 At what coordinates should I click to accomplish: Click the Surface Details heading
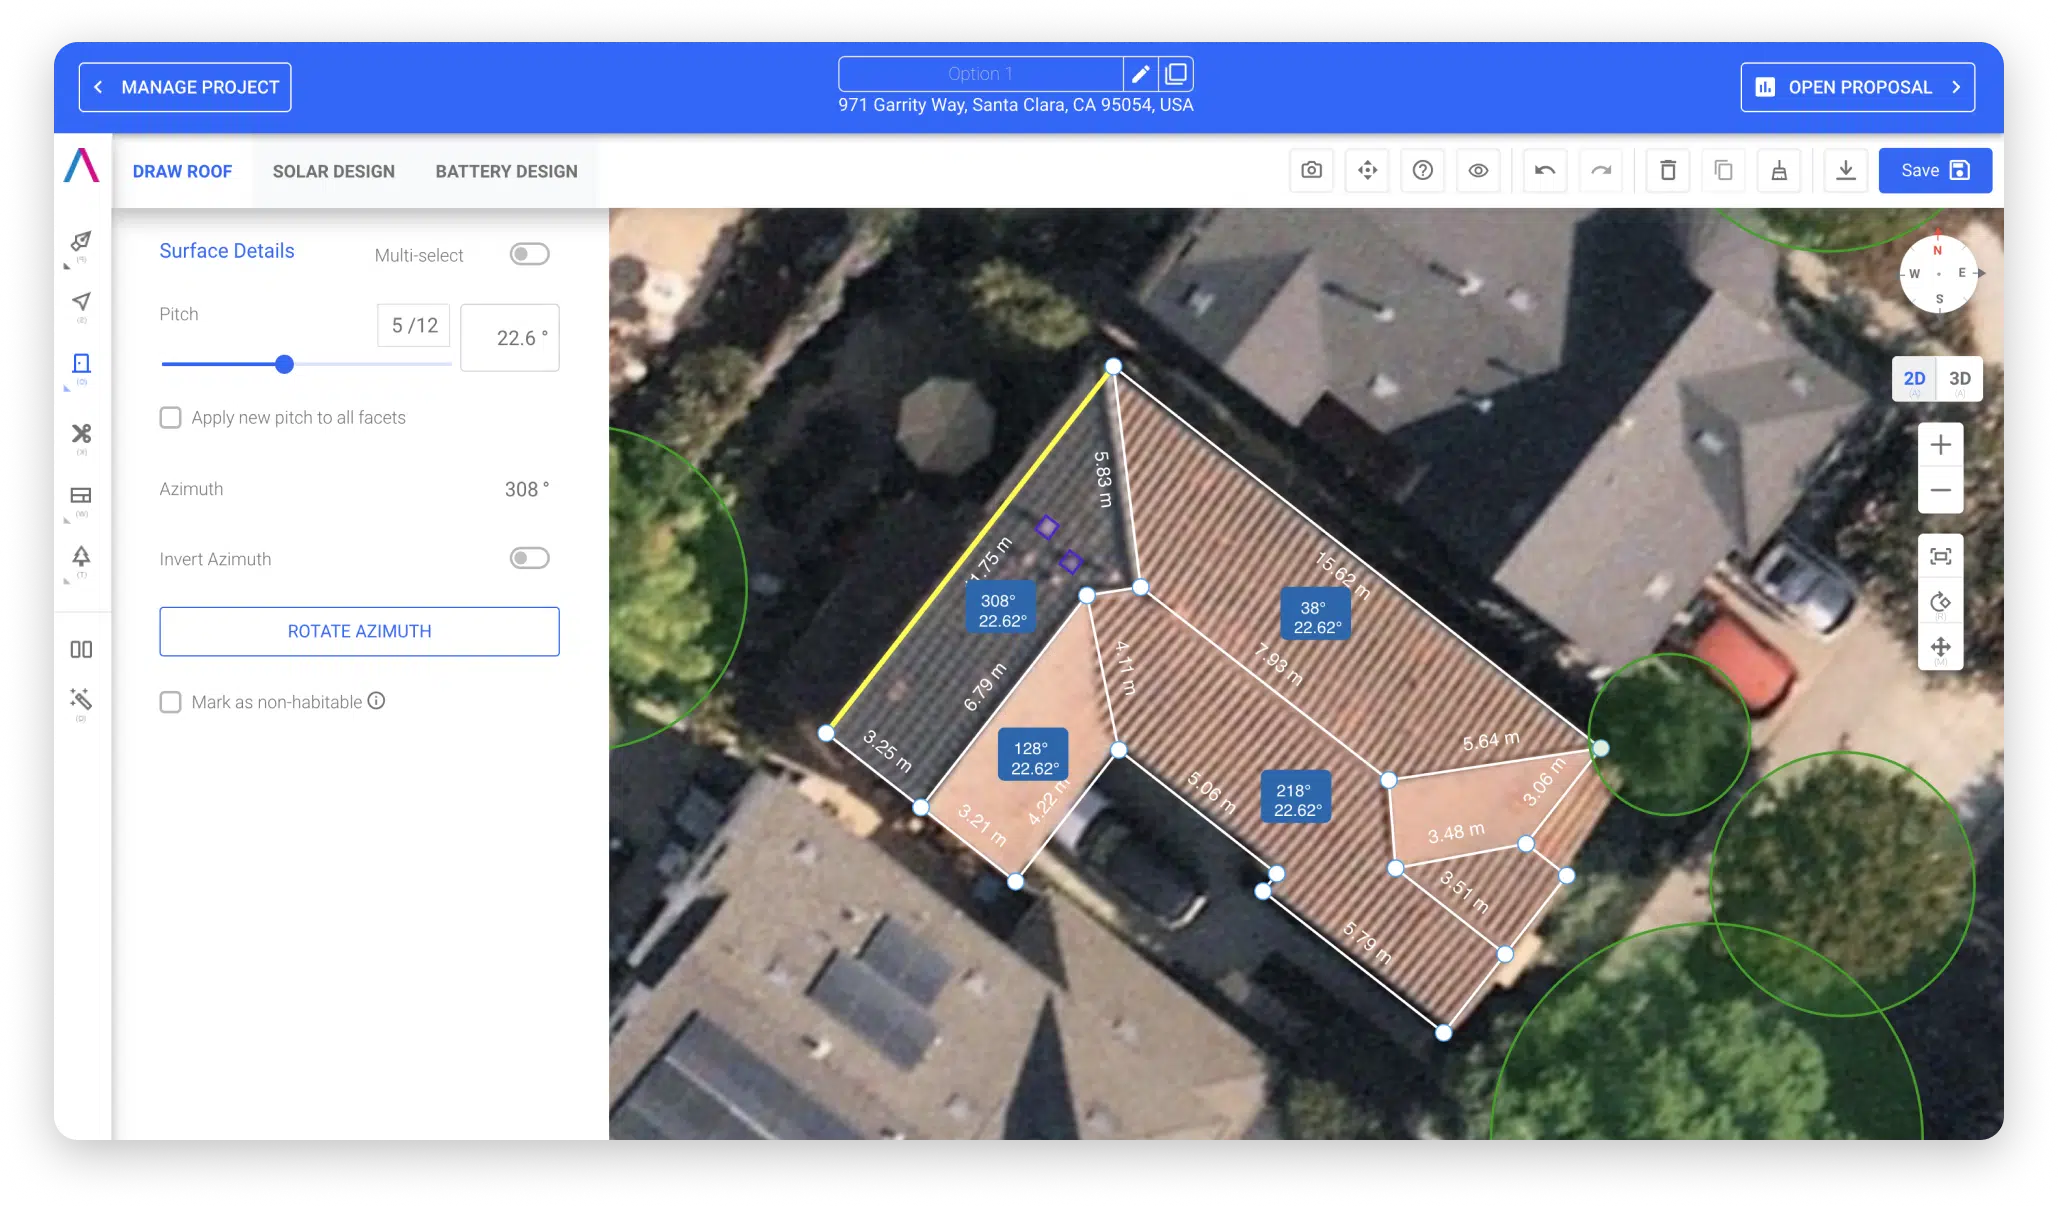[x=227, y=251]
